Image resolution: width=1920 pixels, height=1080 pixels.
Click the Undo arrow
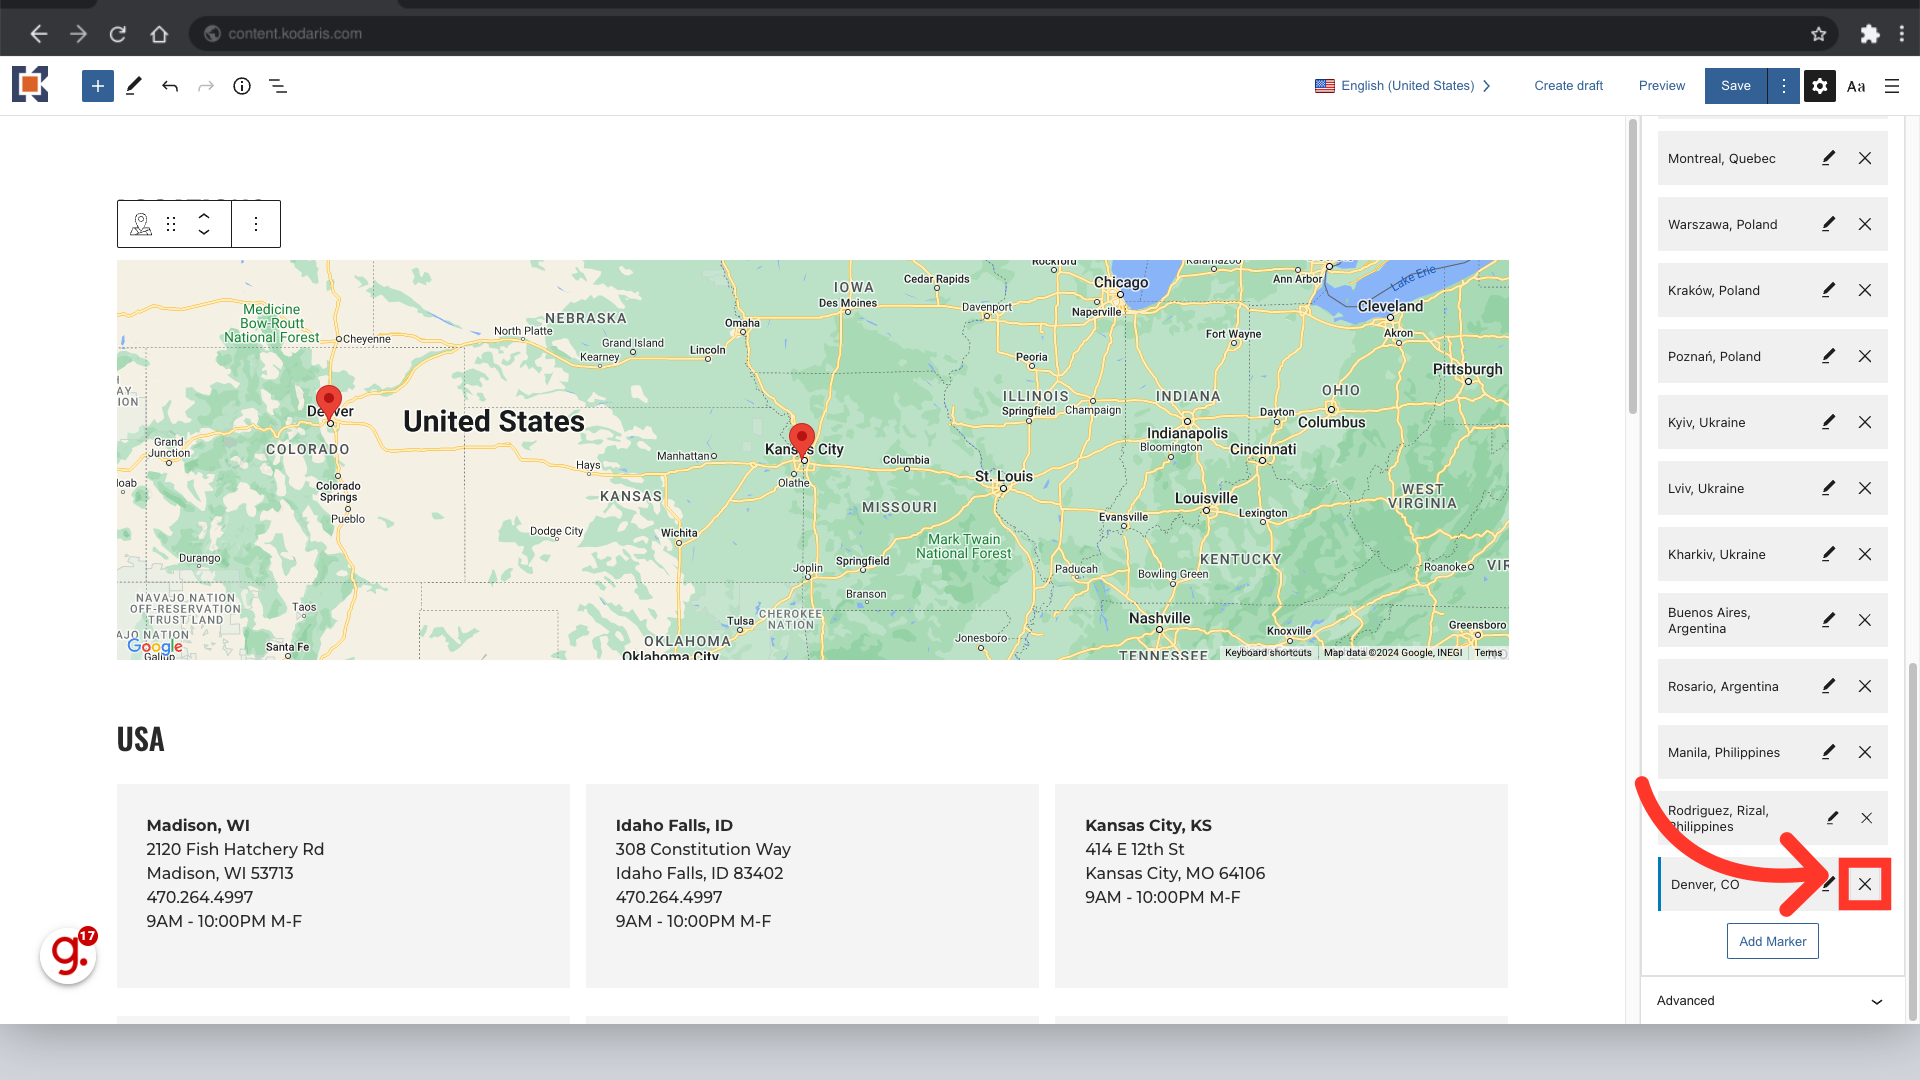[x=170, y=86]
